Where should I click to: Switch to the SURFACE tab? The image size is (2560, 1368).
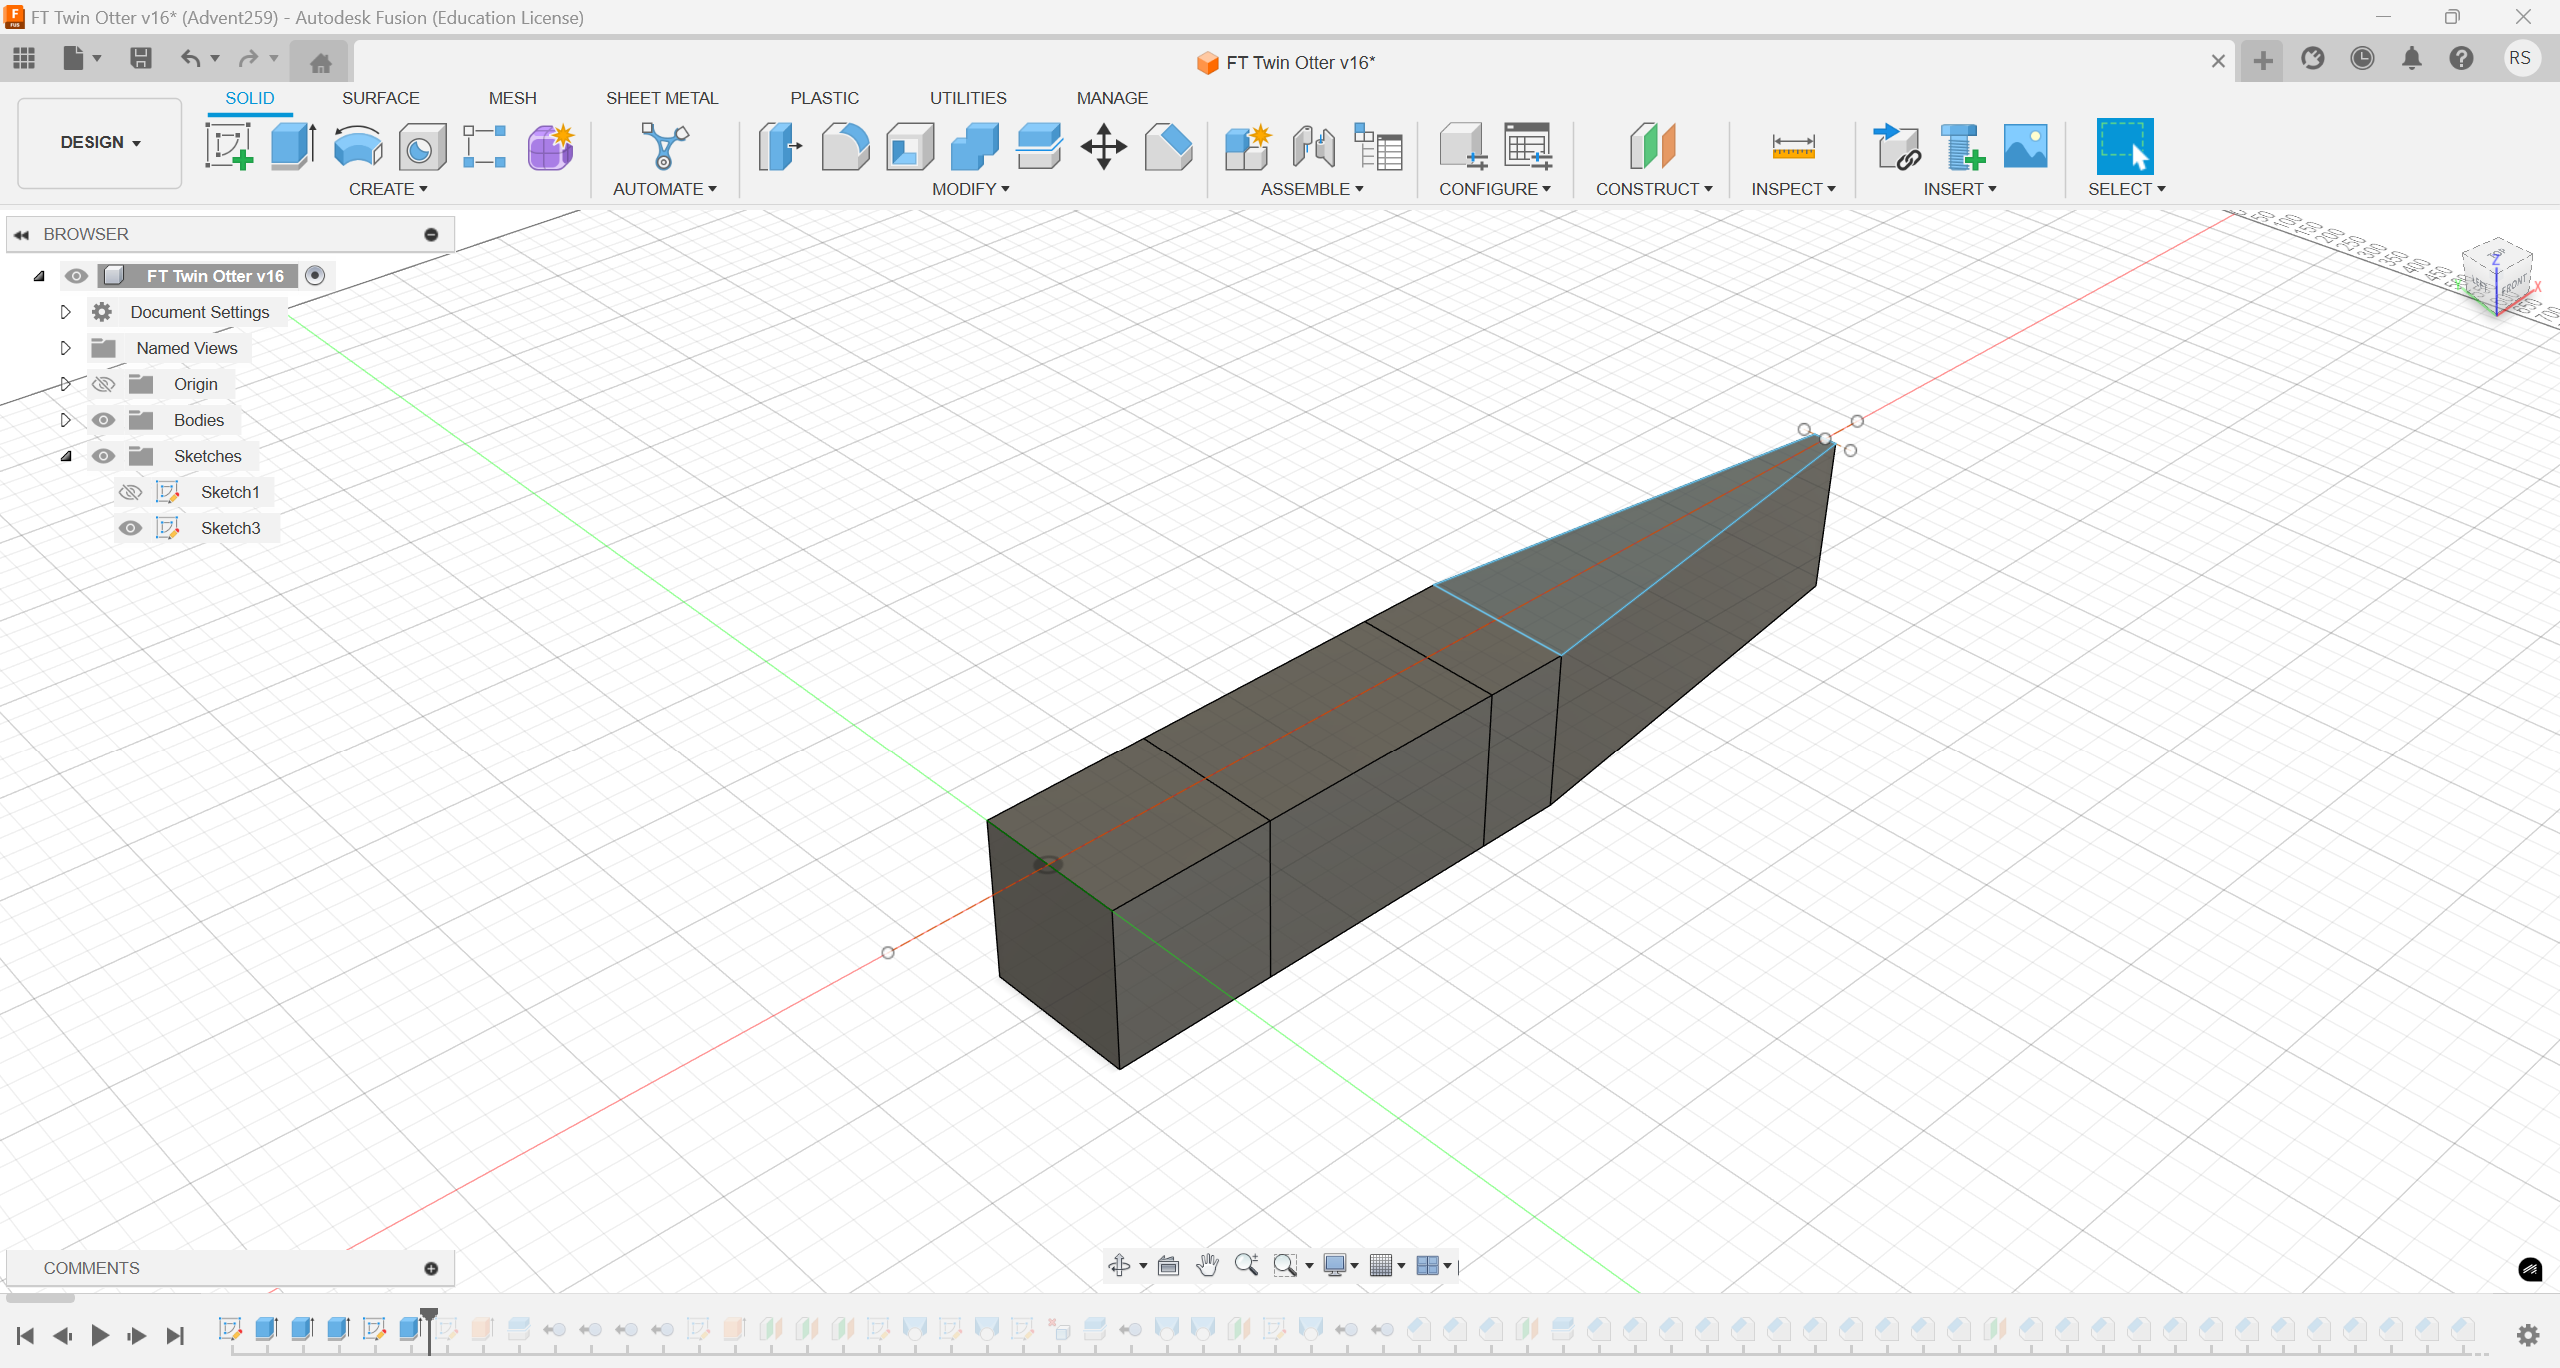pos(380,98)
